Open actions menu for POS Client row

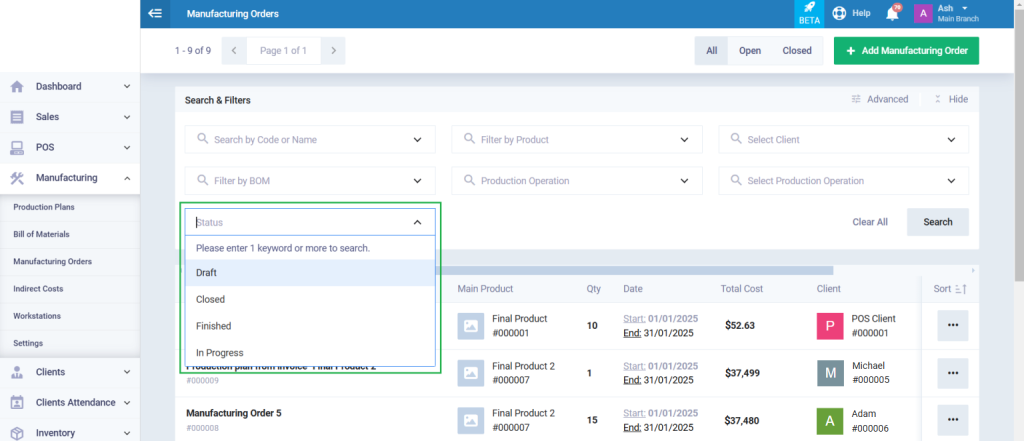[x=953, y=325]
